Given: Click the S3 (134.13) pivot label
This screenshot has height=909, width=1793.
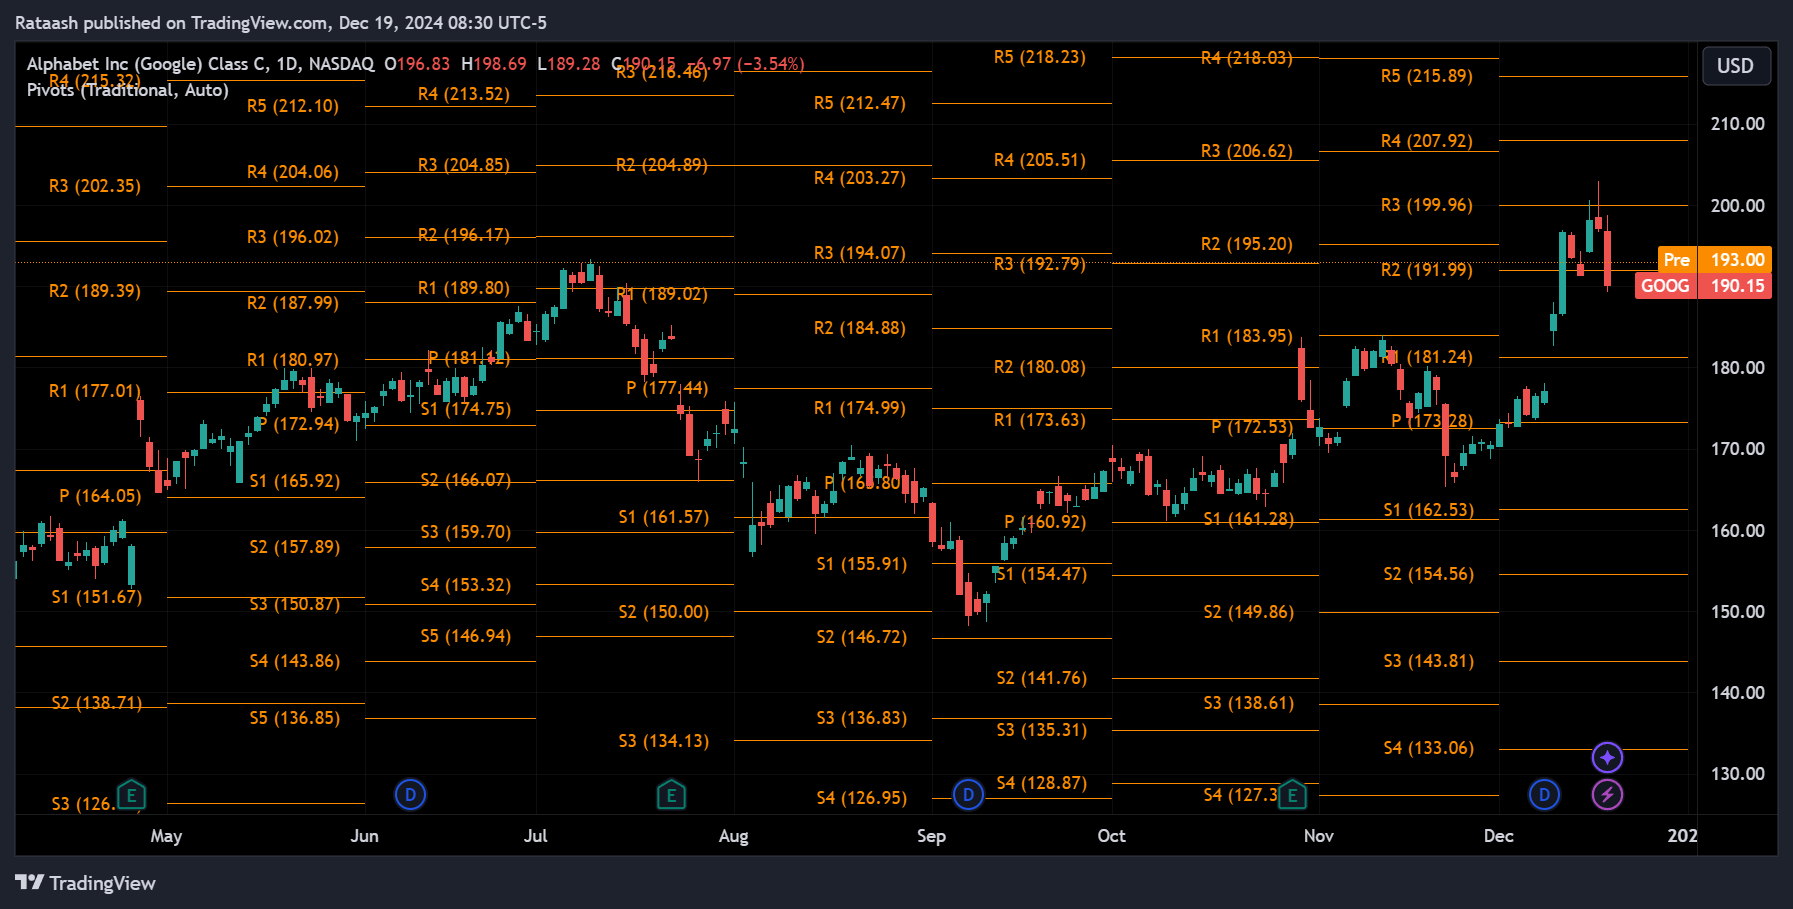Looking at the screenshot, I should click(664, 741).
